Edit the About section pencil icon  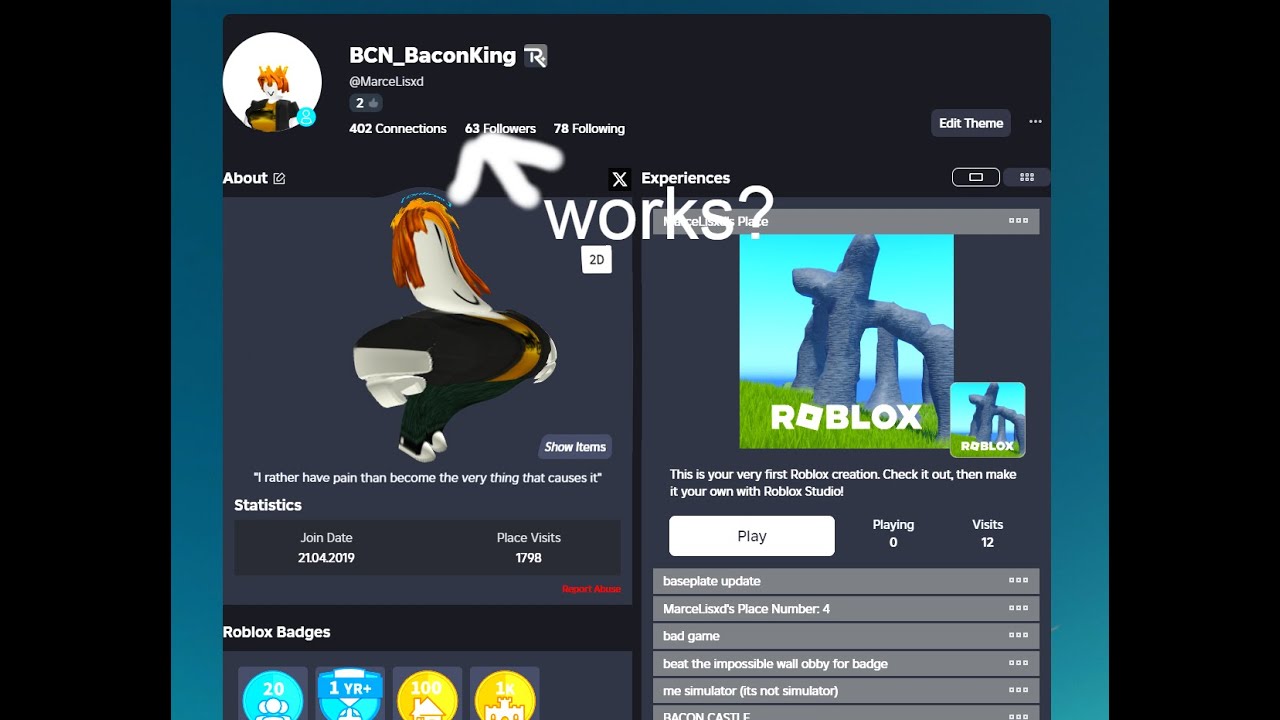[x=279, y=178]
